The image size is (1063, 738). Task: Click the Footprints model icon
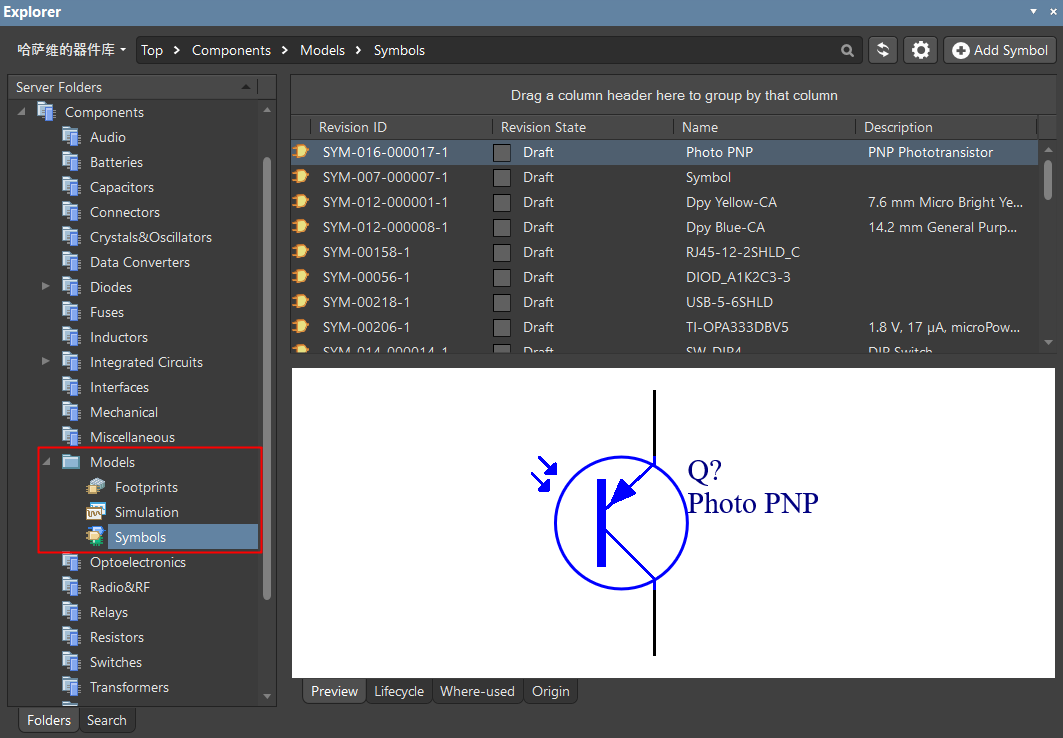click(x=96, y=487)
